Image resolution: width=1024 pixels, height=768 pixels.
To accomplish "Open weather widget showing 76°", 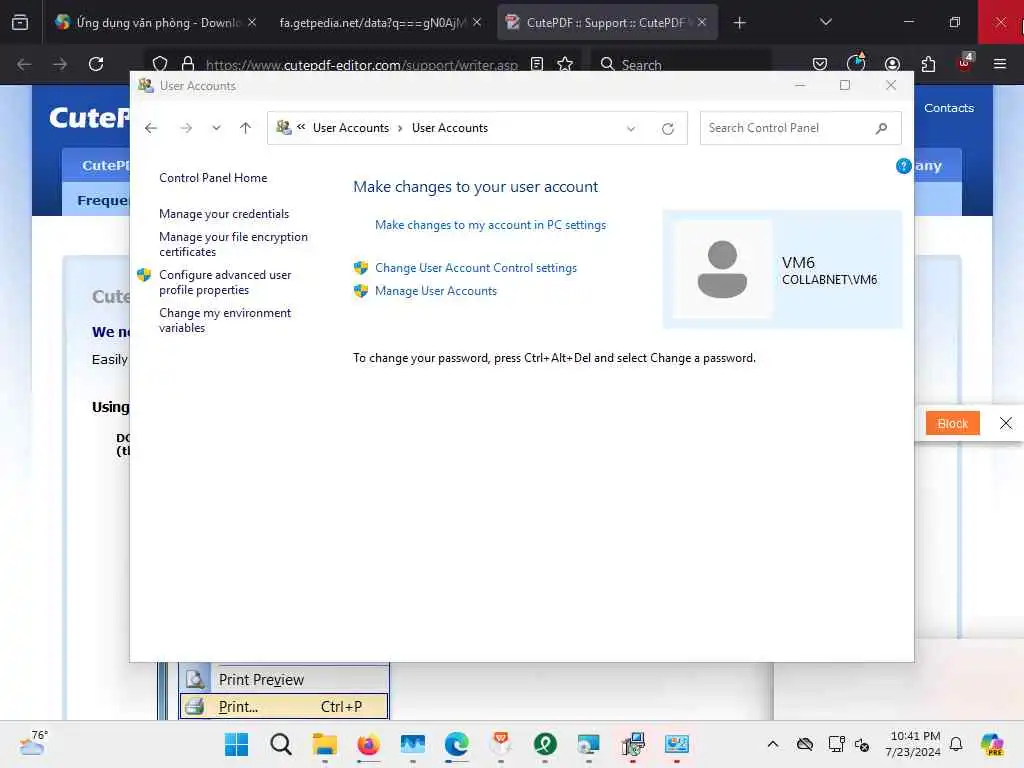I will (33, 743).
